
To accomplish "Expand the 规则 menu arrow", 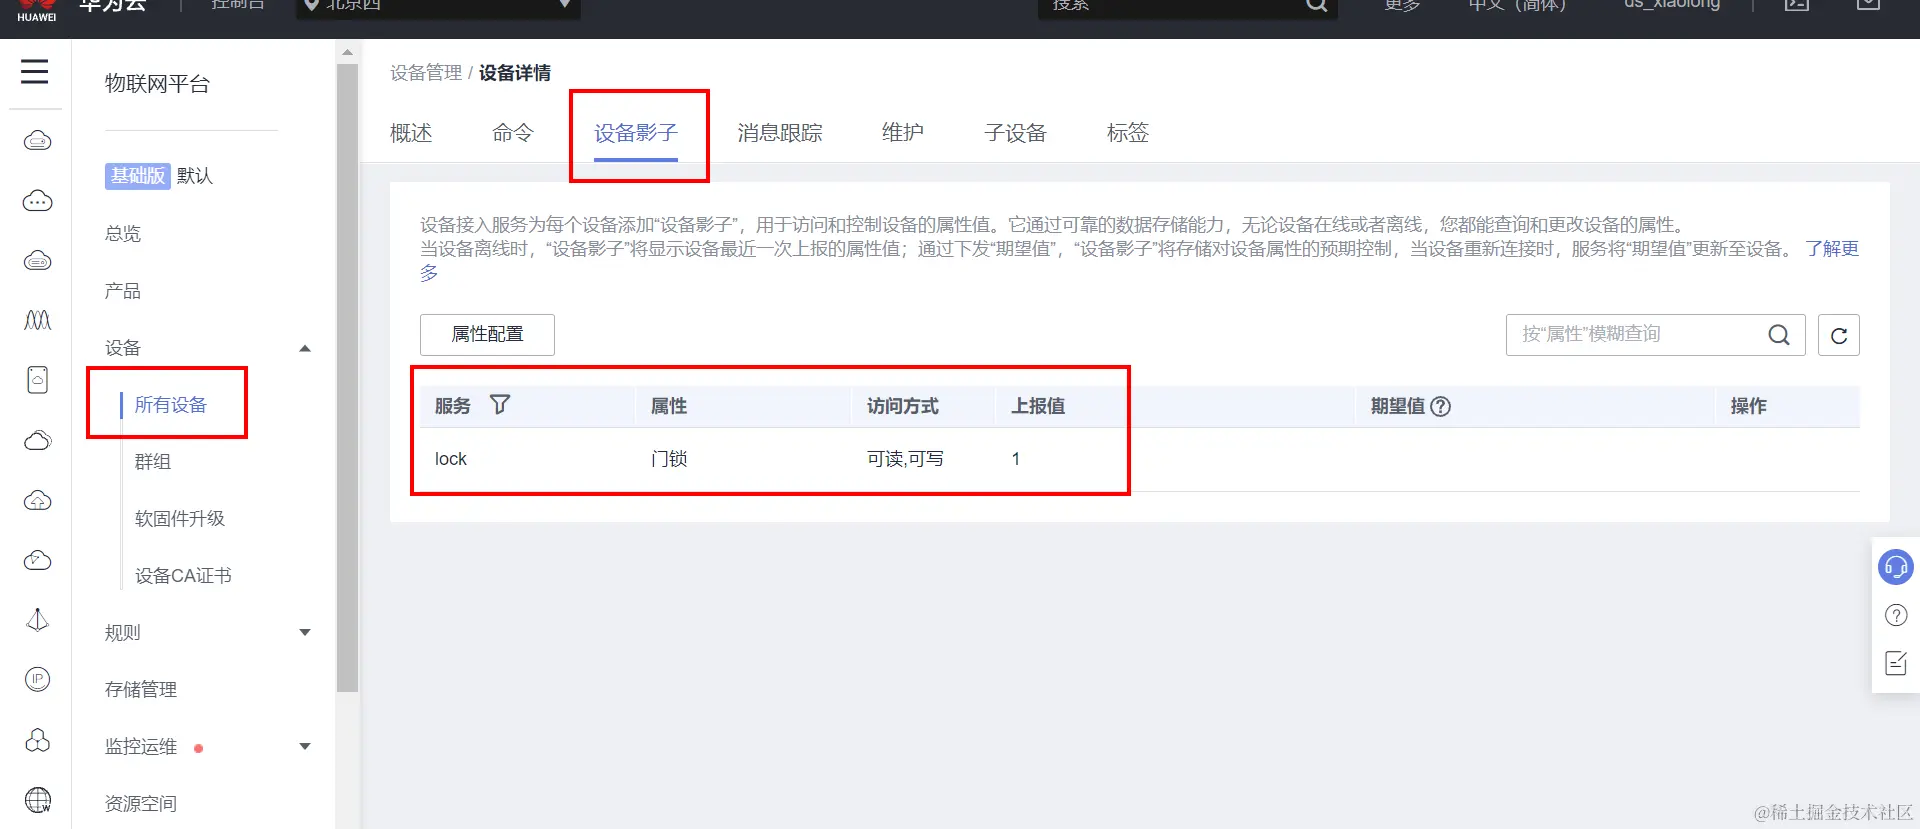I will (x=305, y=632).
